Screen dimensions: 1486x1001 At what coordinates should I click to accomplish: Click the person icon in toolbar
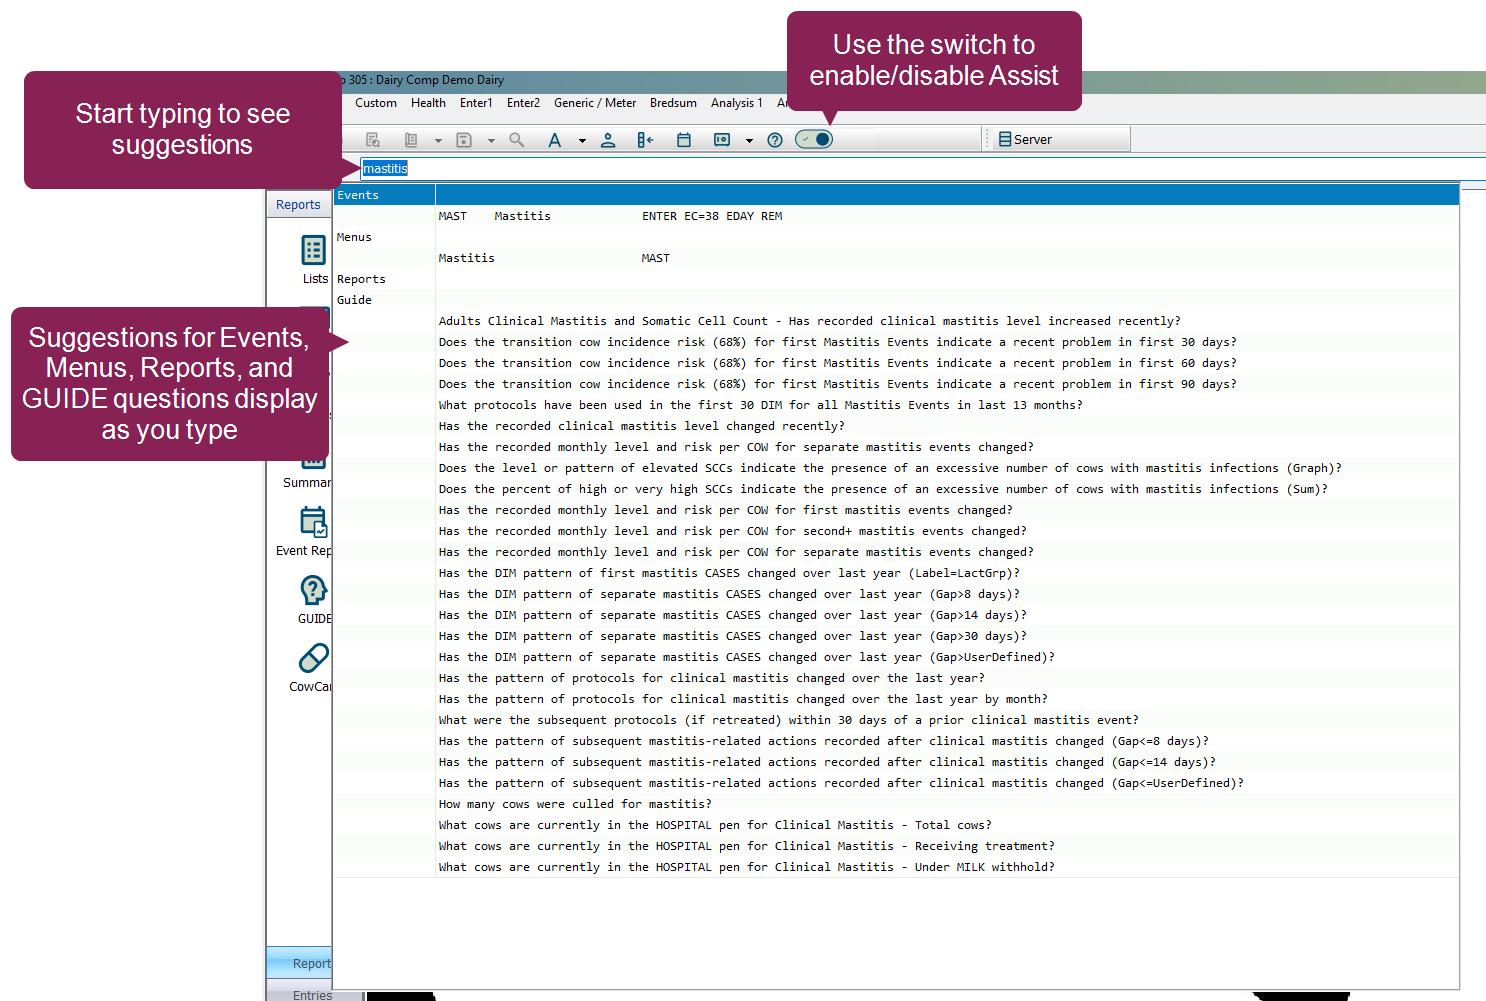pos(608,140)
